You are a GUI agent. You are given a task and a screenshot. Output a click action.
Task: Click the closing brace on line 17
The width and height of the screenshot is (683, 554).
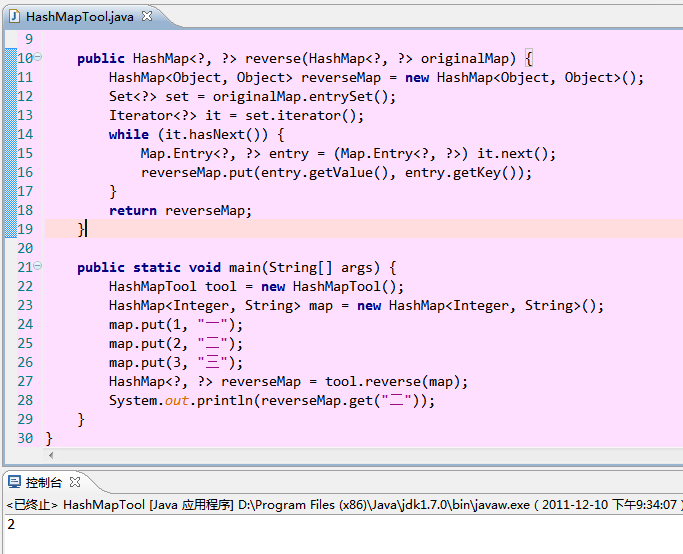[x=113, y=192]
